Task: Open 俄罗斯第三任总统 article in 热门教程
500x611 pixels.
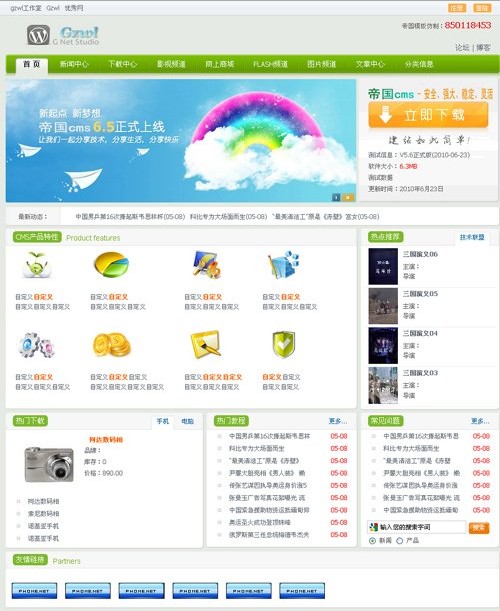Action: (269, 535)
